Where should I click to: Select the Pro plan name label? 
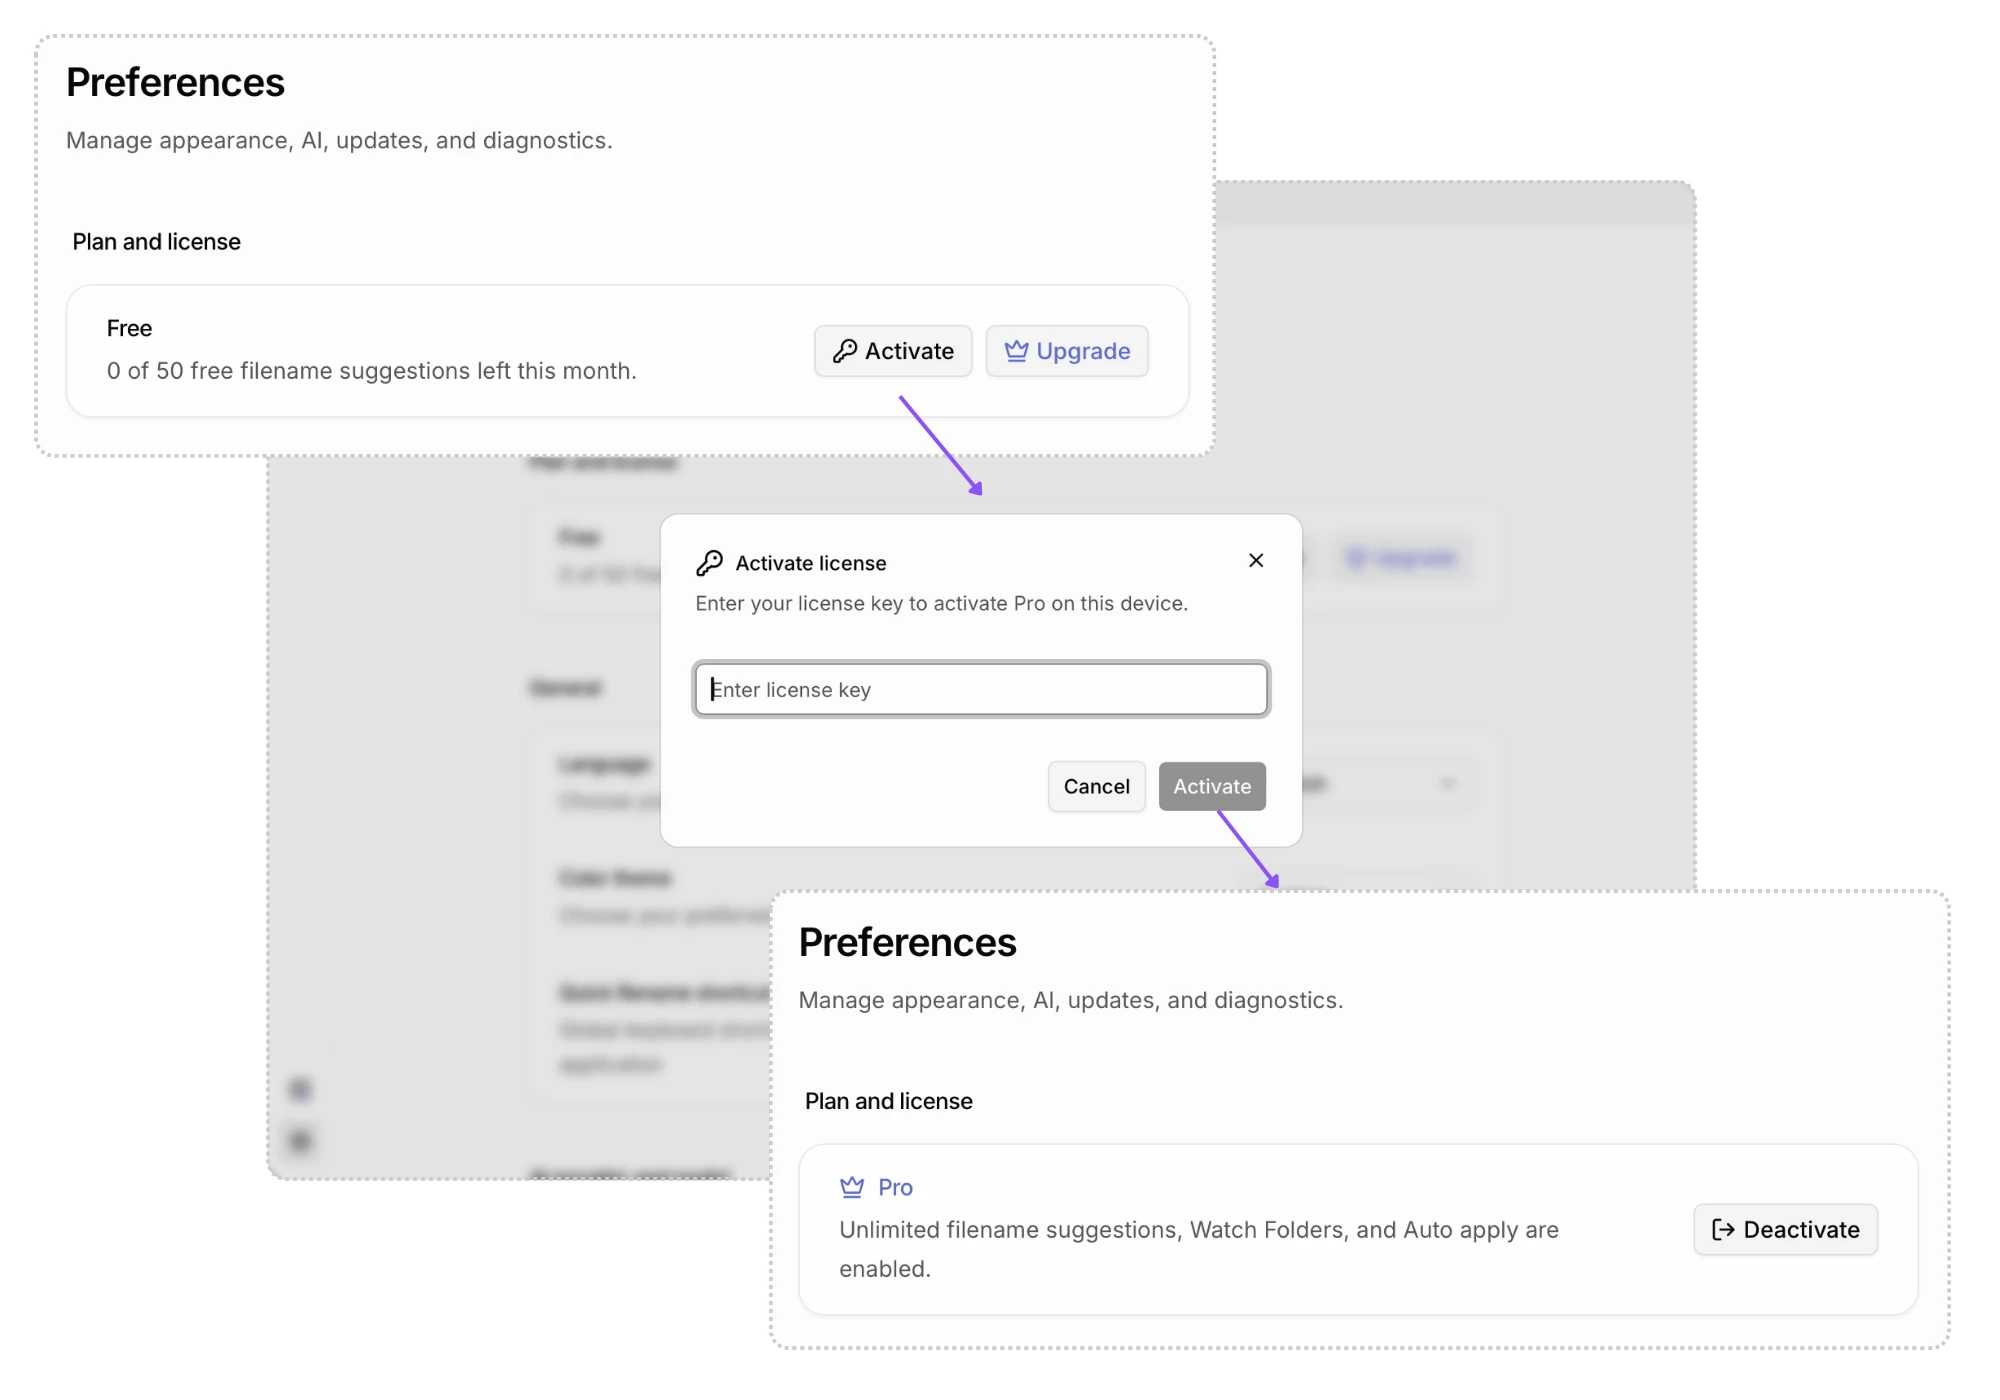(x=895, y=1187)
